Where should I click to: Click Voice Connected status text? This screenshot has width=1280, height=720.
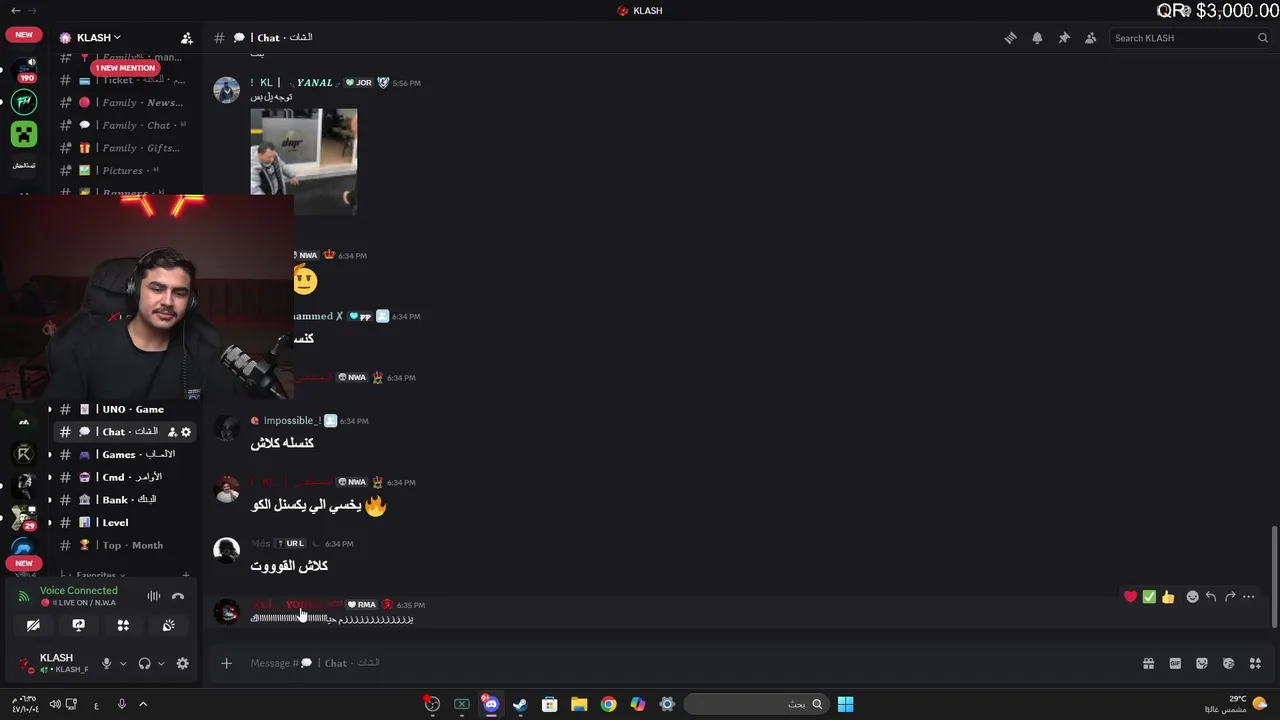[x=78, y=590]
